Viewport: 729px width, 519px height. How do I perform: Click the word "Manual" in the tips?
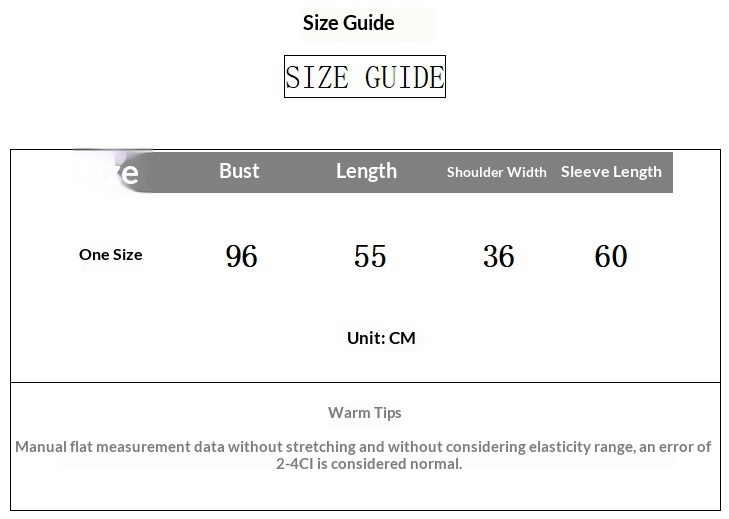click(42, 446)
